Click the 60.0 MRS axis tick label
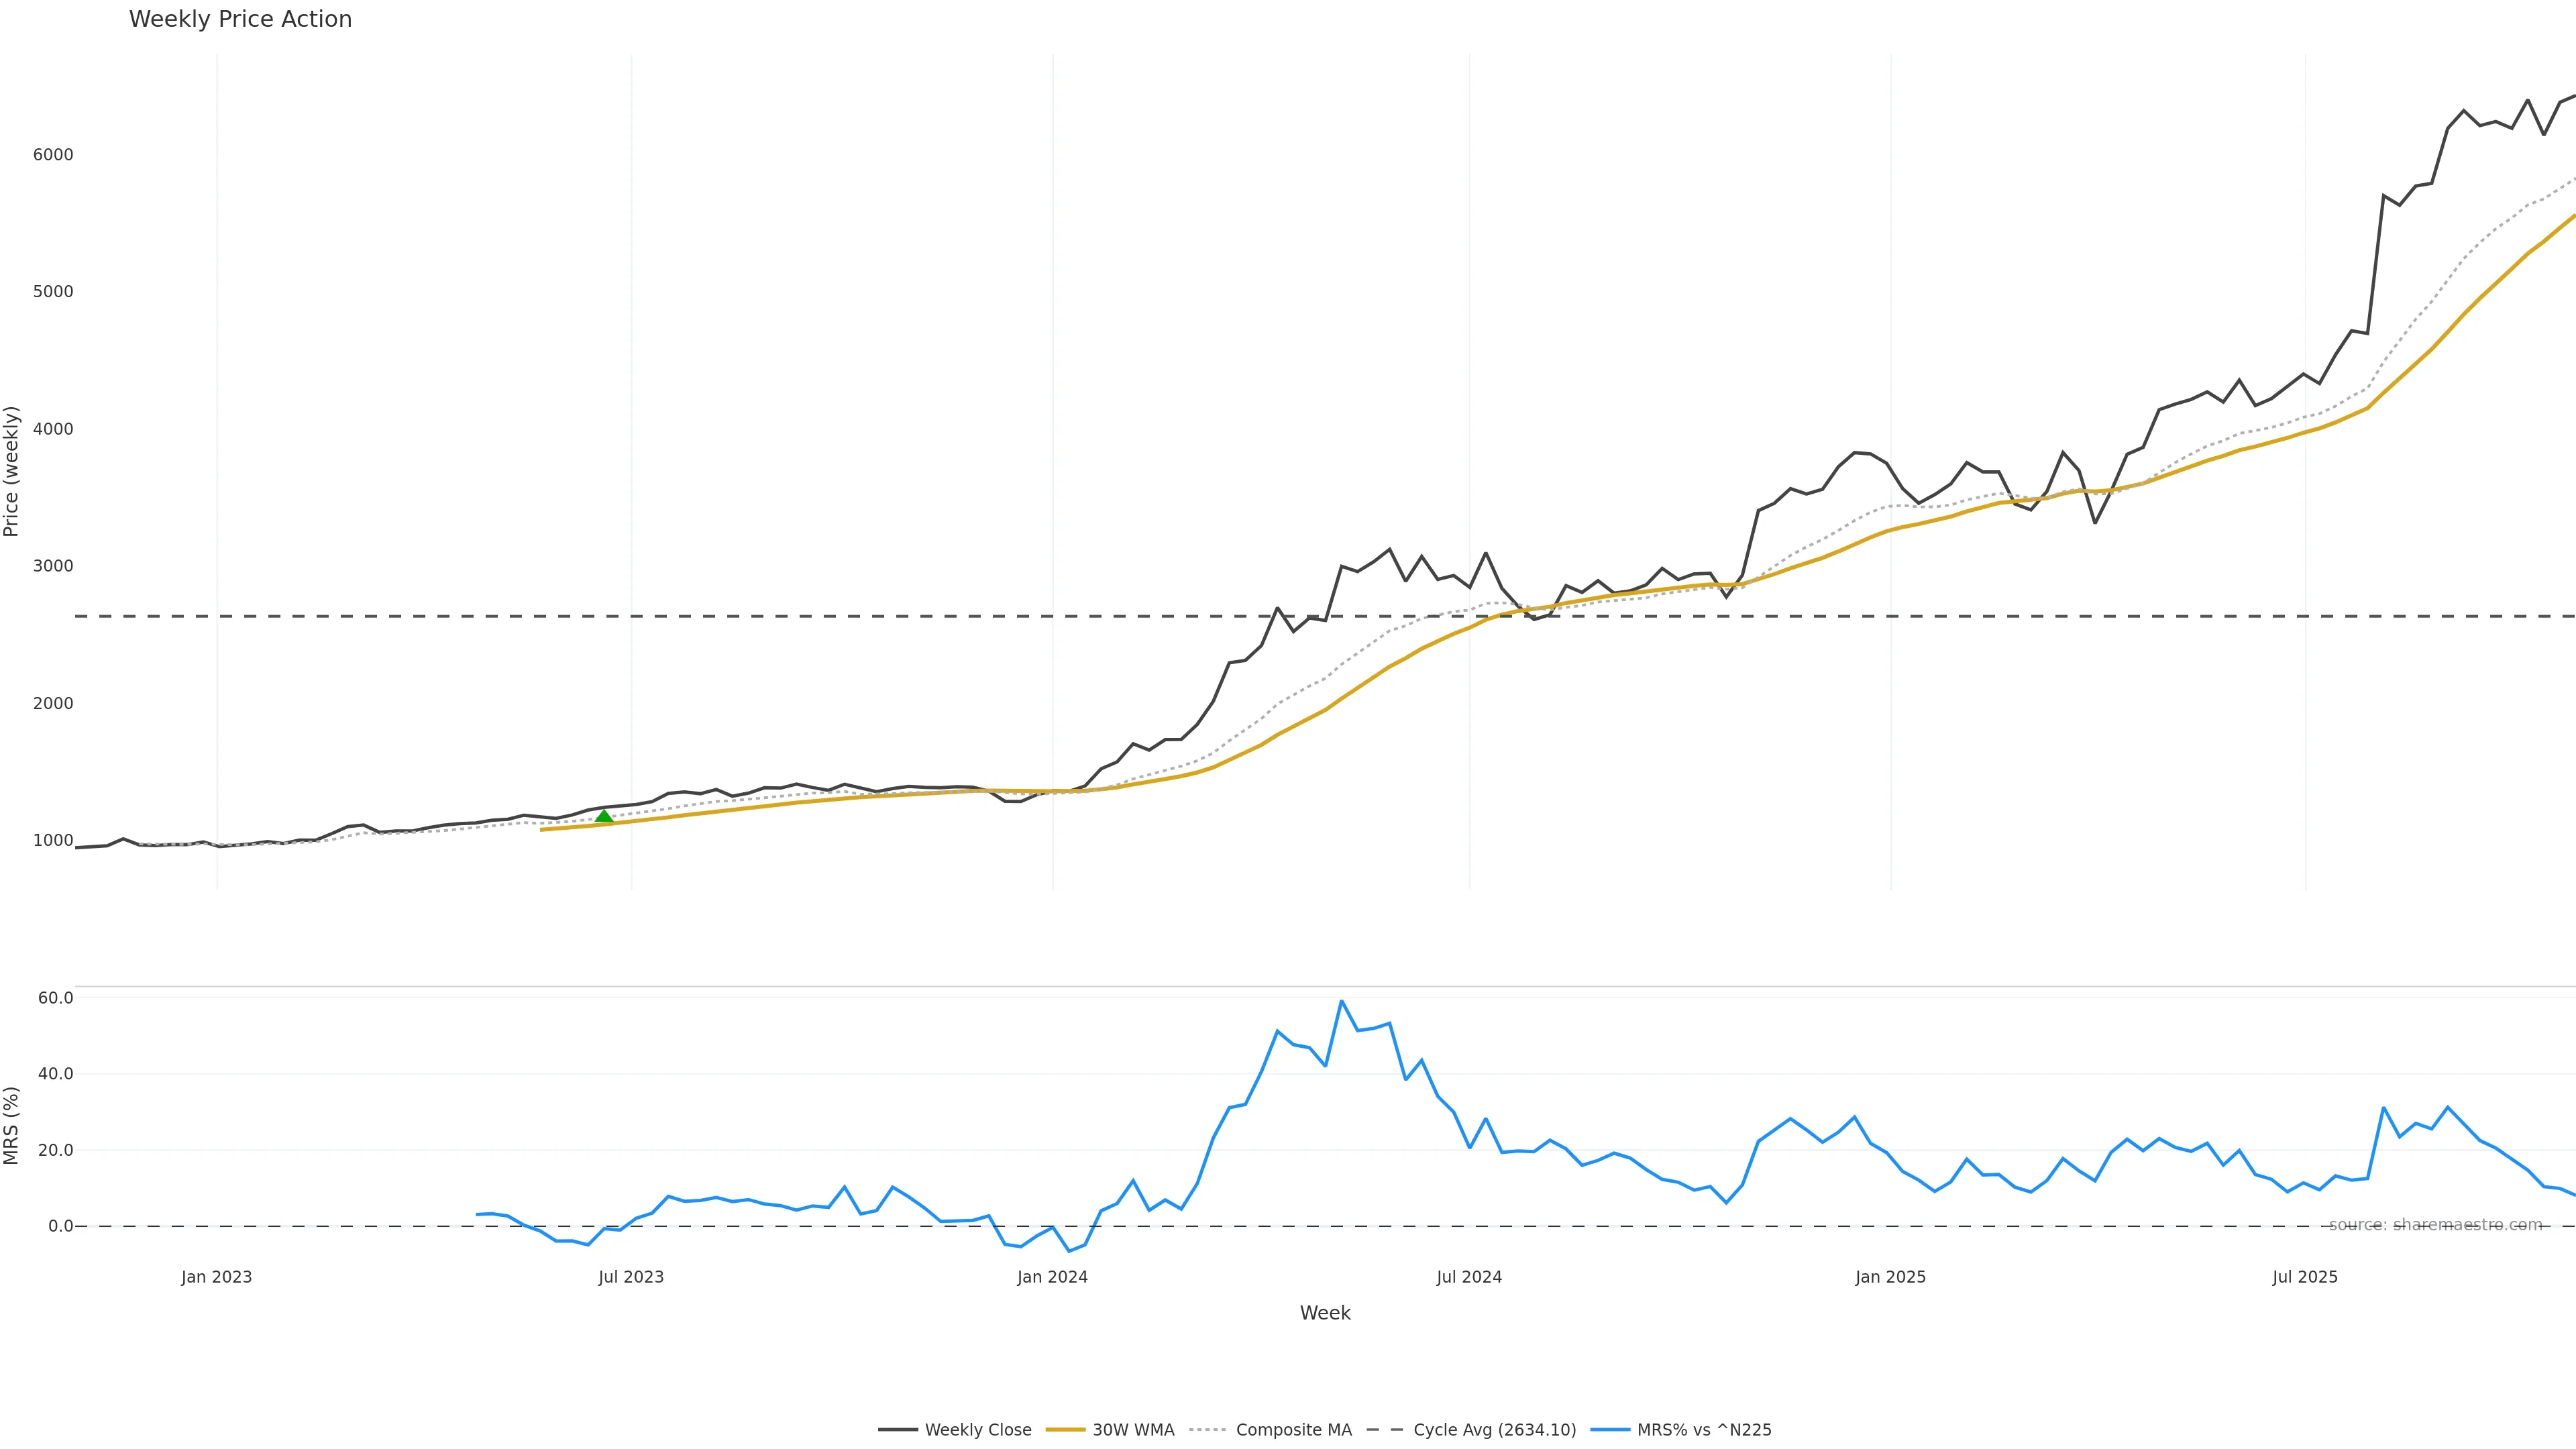The width and height of the screenshot is (2576, 1449). [x=56, y=998]
